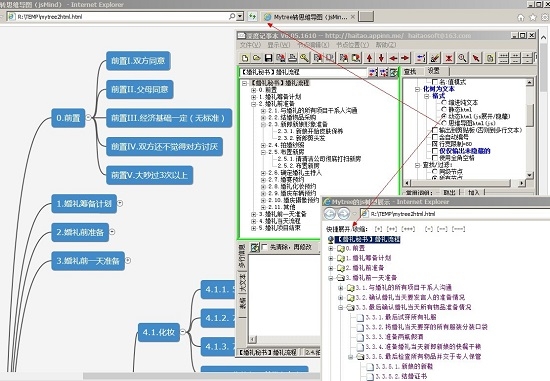Click the key icon in the toolbar

pos(304,58)
